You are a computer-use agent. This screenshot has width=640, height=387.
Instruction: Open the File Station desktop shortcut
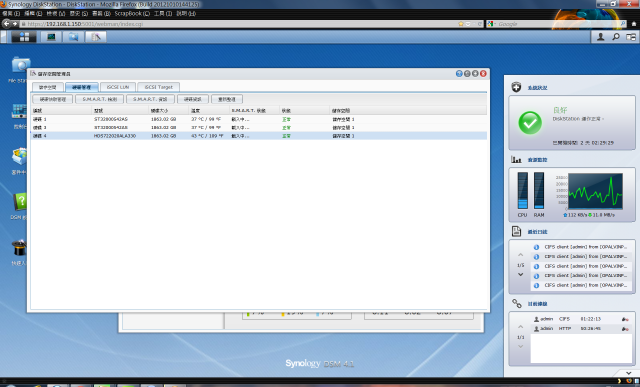20,69
